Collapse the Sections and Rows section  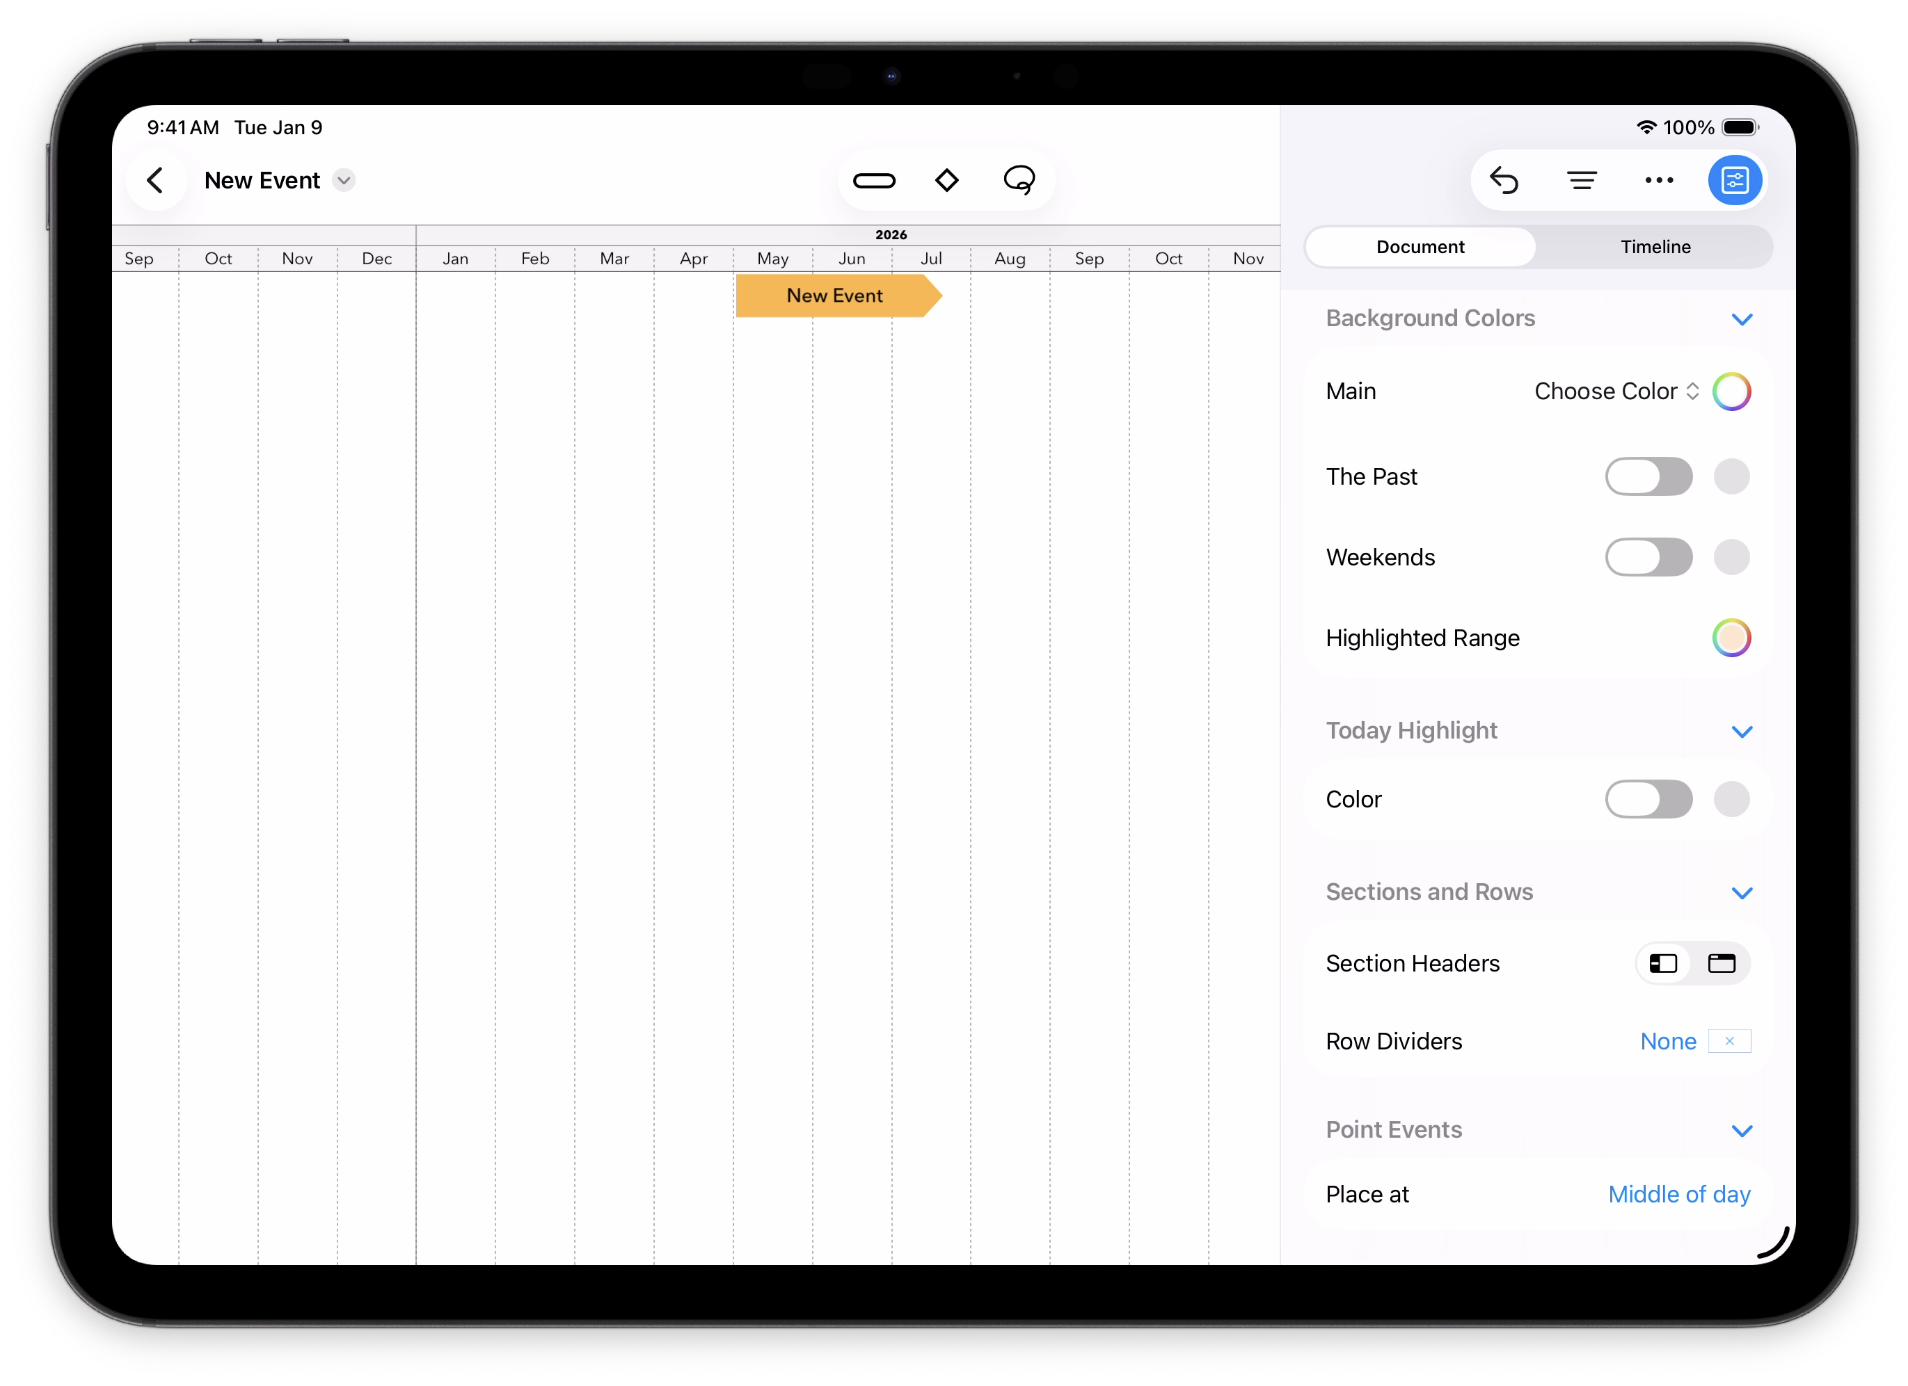1742,893
